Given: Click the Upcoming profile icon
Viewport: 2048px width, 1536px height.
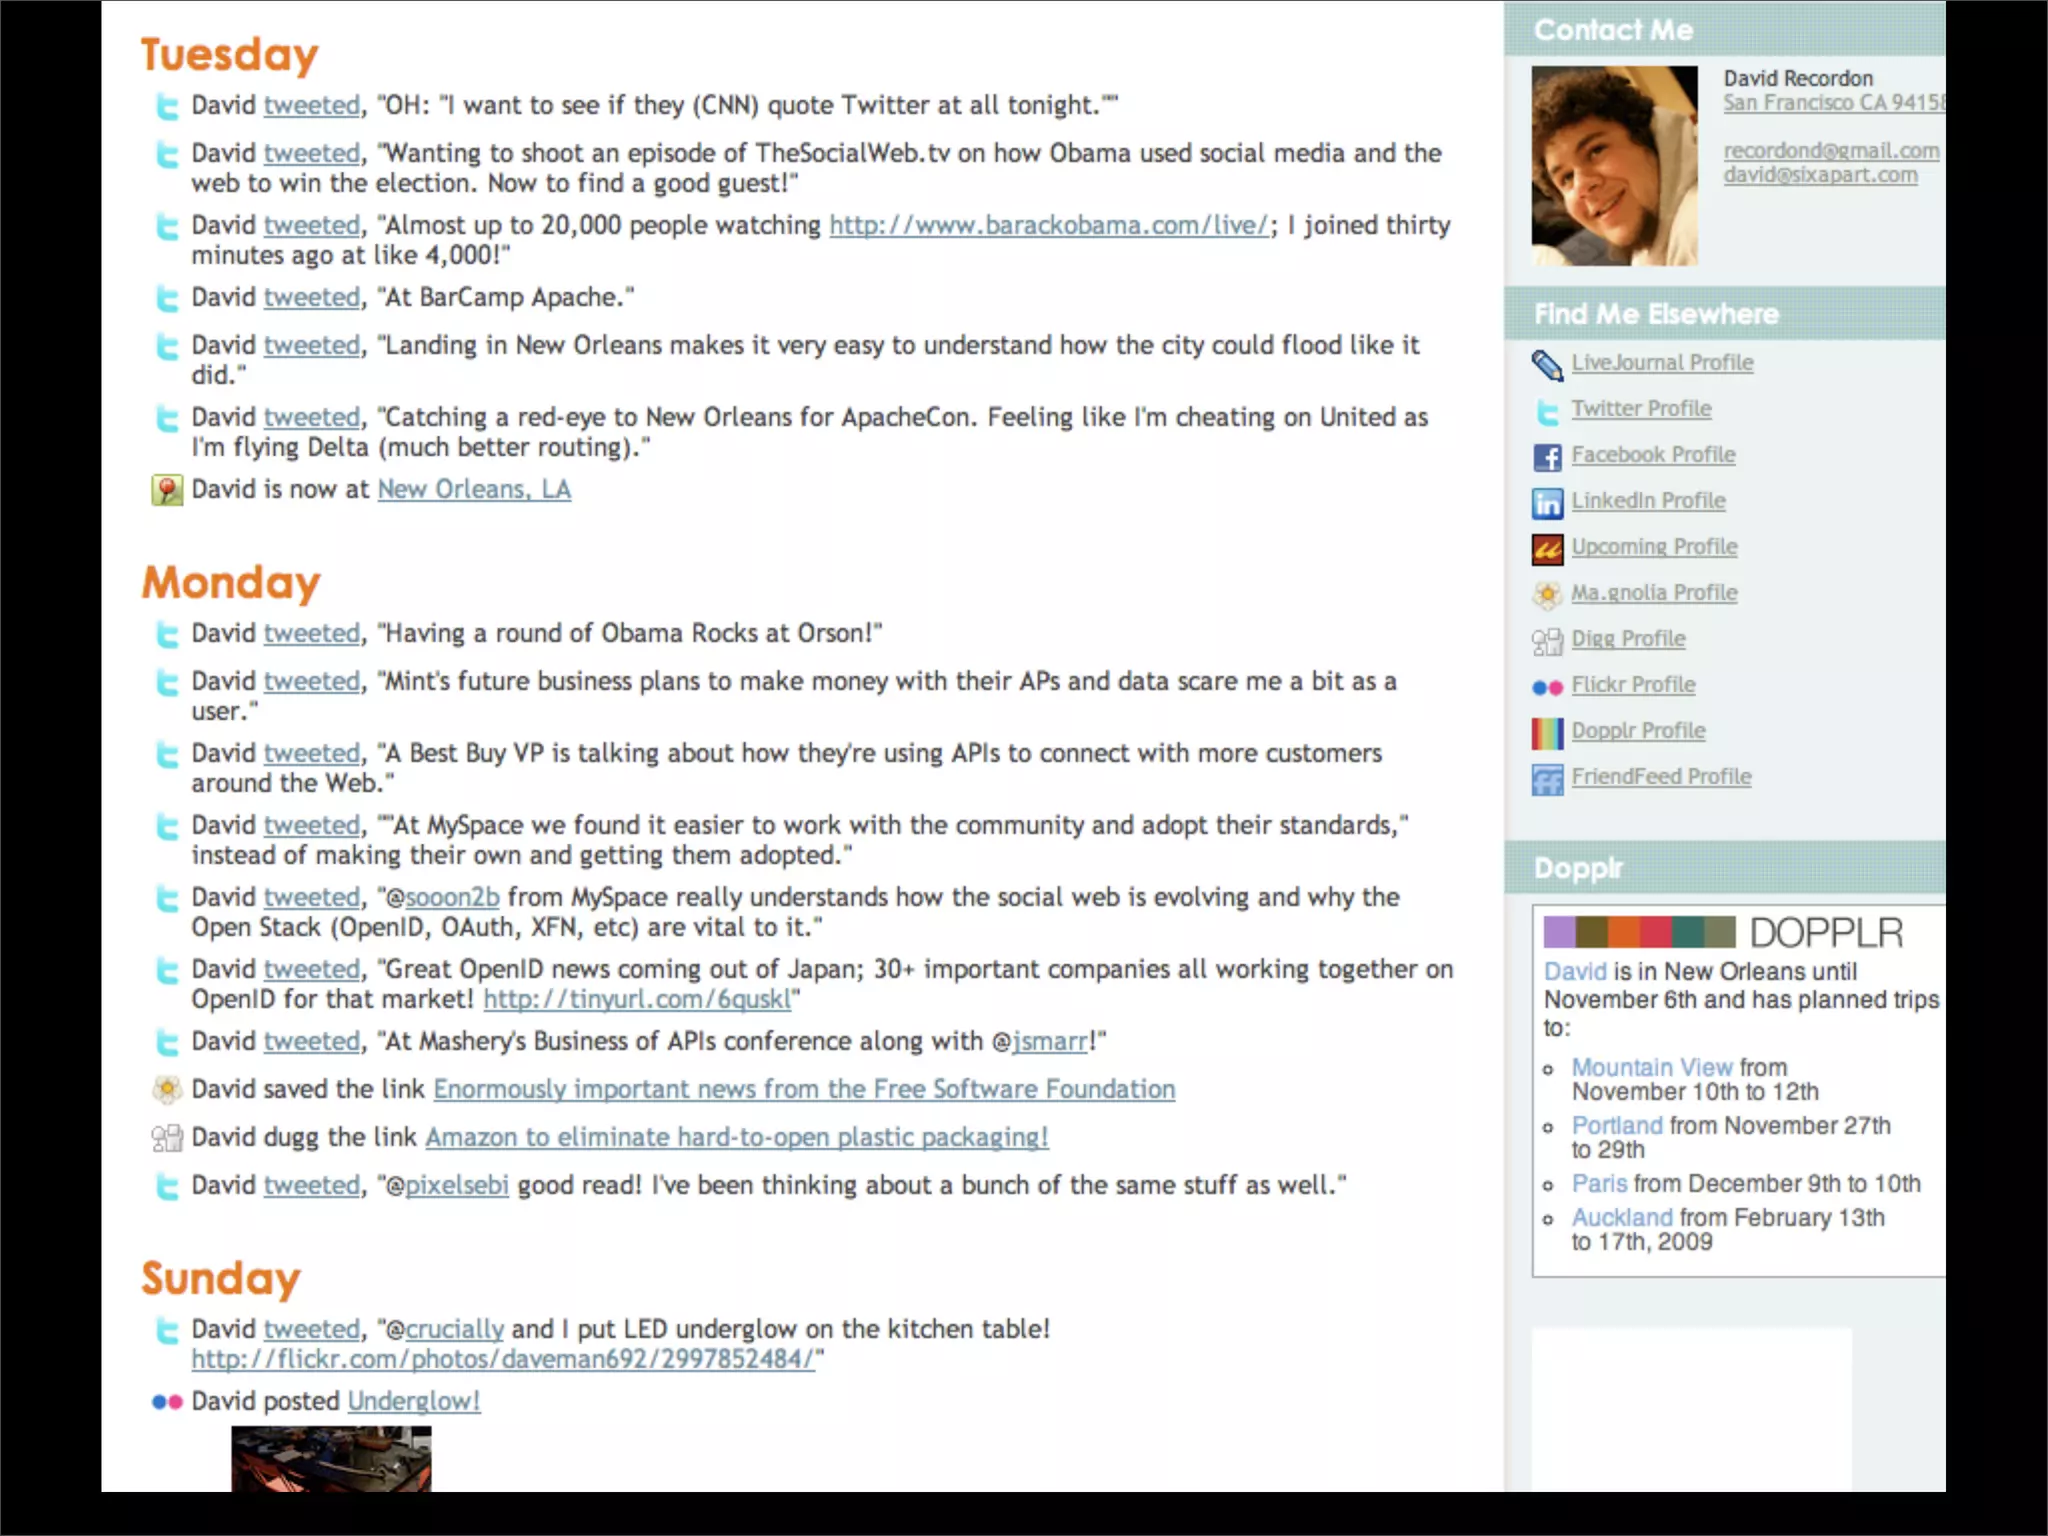Looking at the screenshot, I should point(1547,549).
